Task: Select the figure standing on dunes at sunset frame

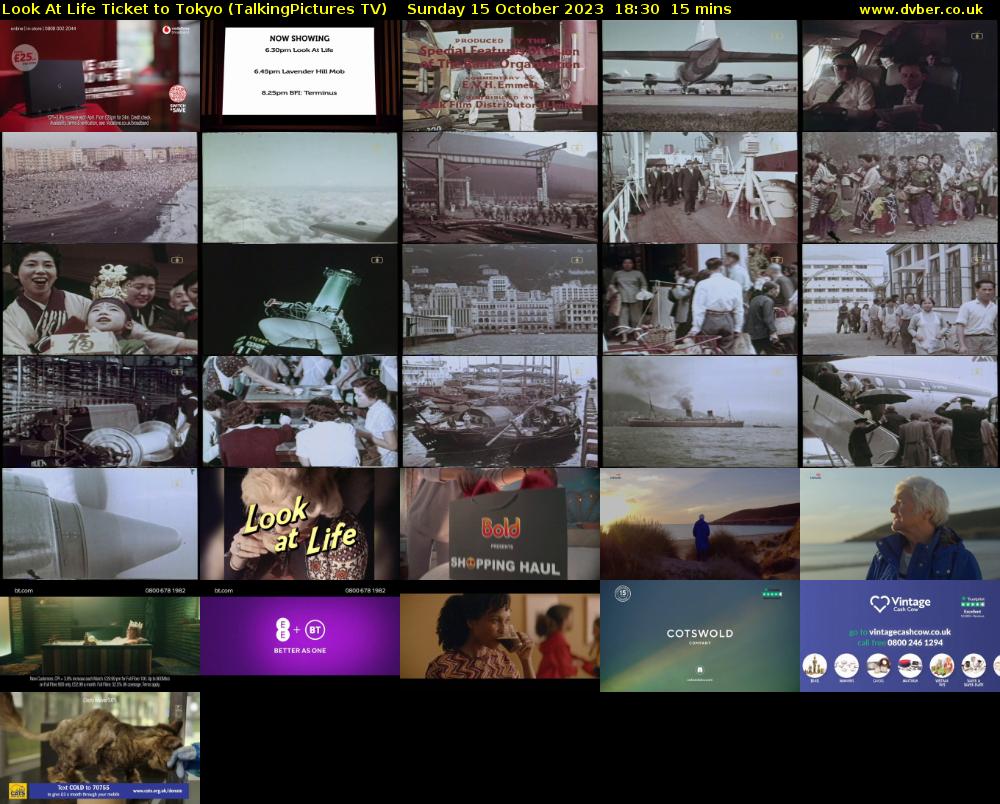Action: [700, 523]
